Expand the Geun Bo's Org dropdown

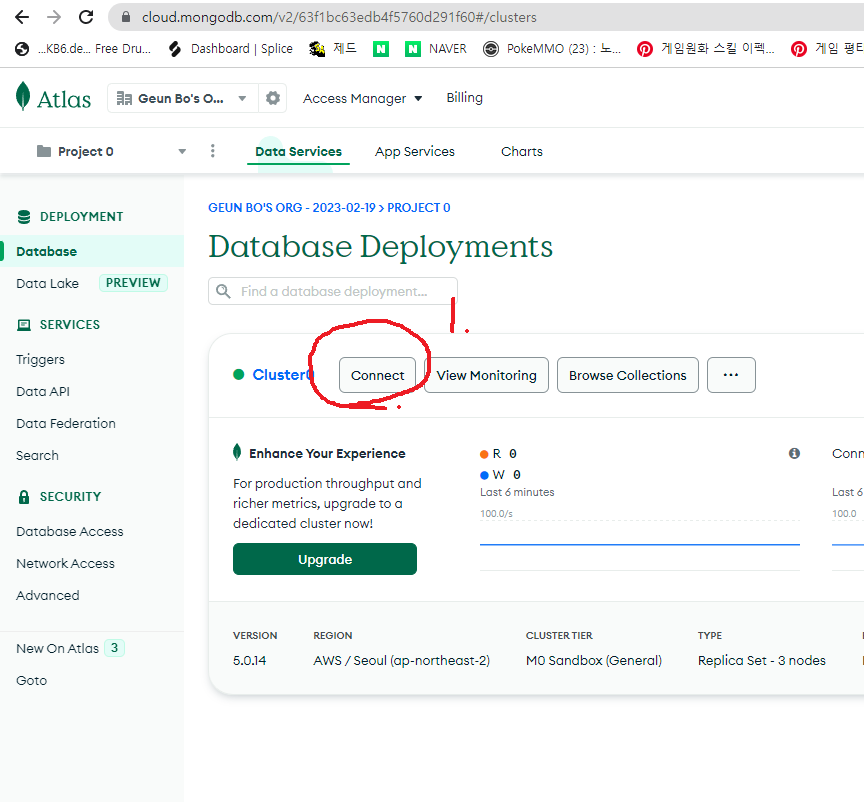[182, 98]
